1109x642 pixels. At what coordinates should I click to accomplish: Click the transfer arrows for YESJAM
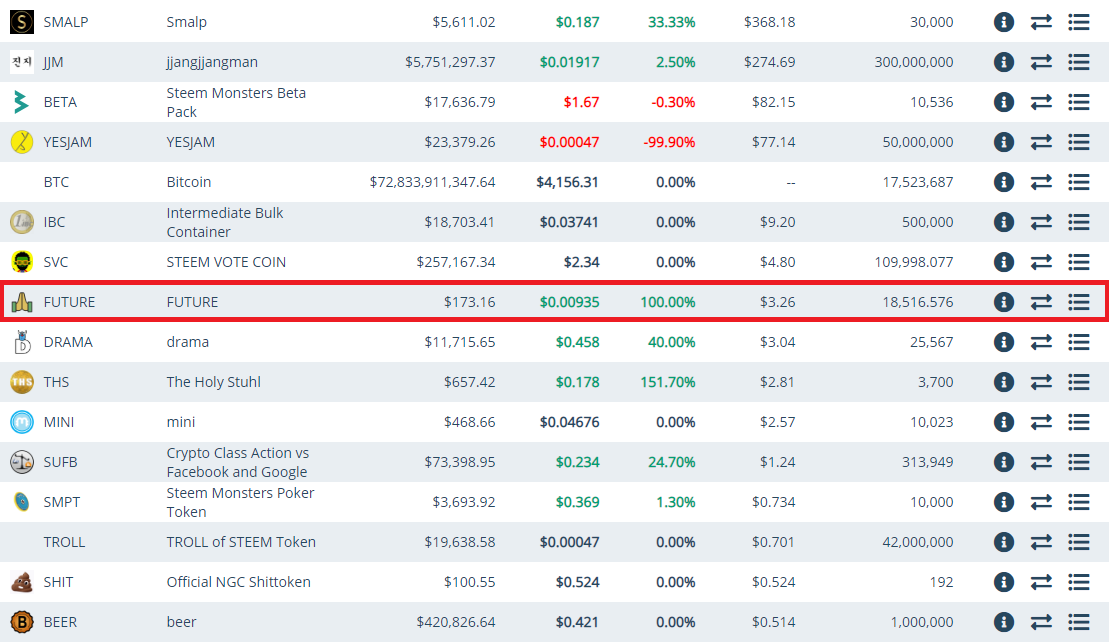pos(1040,142)
